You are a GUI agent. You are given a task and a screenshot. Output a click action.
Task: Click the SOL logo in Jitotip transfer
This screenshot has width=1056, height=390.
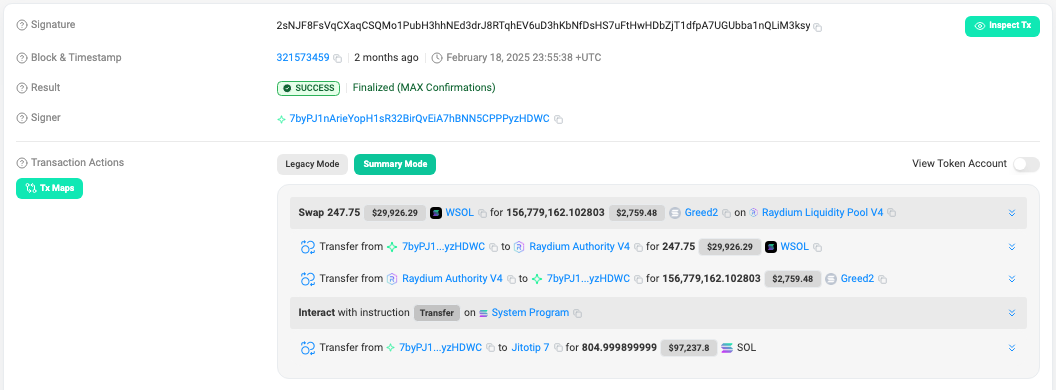pos(727,348)
